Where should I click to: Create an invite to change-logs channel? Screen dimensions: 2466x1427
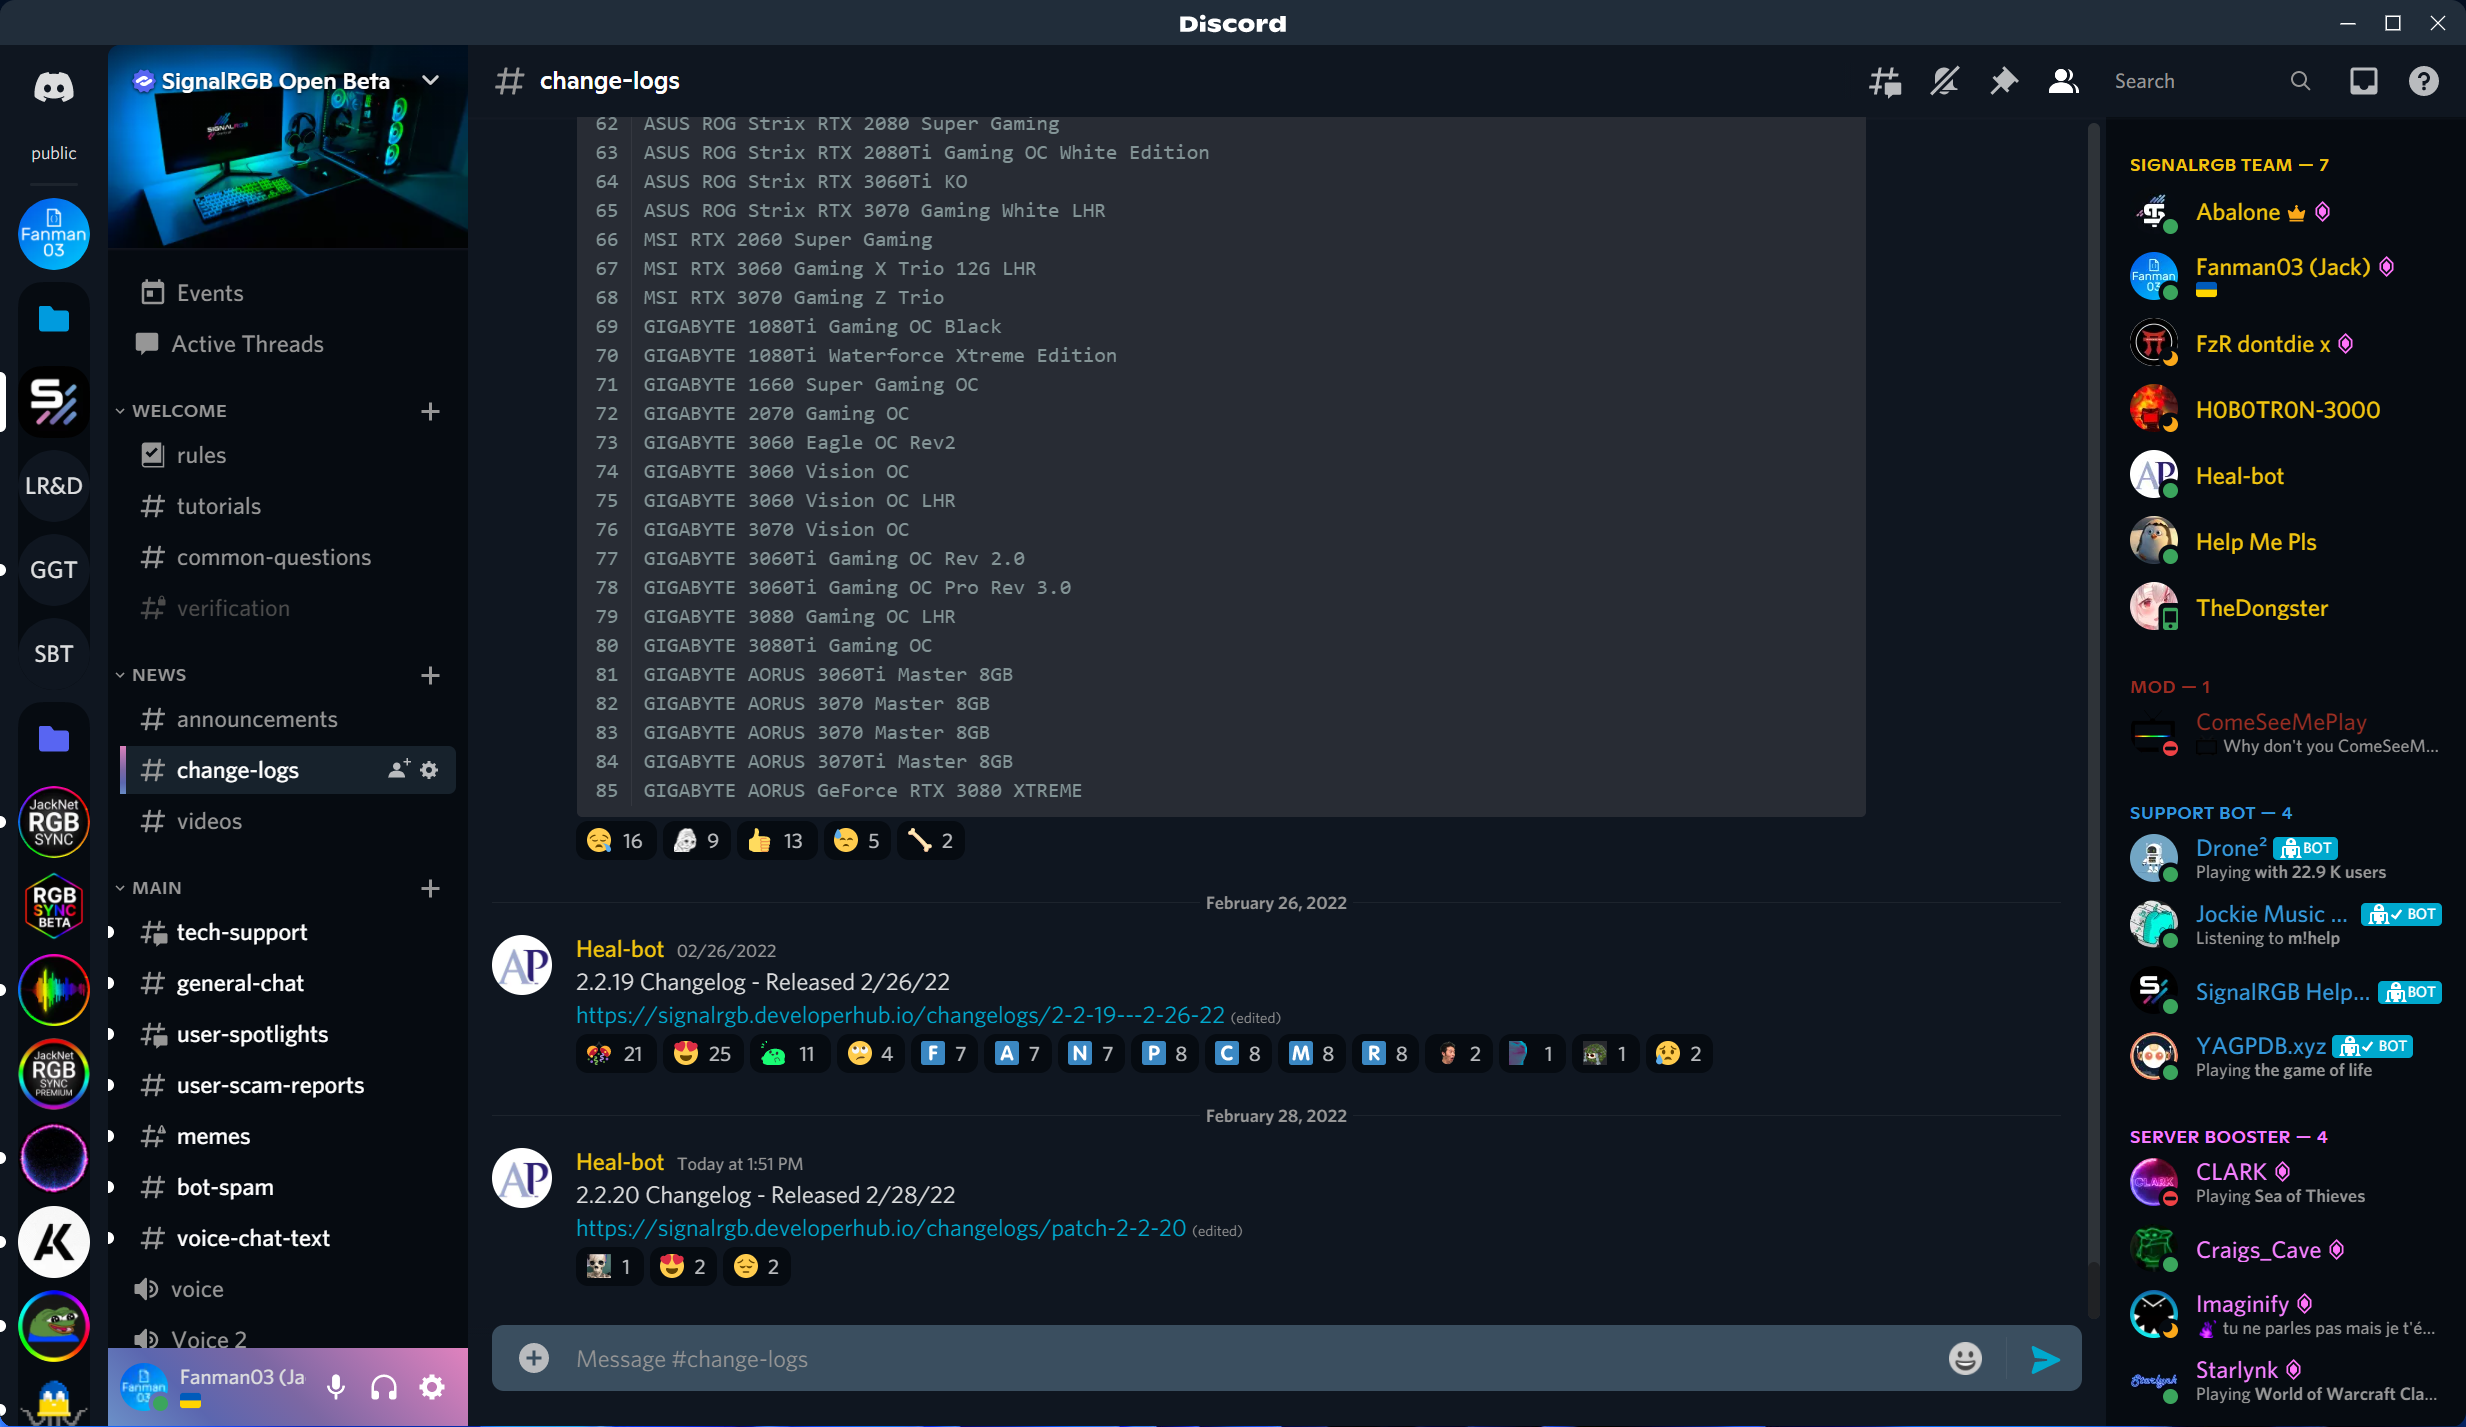coord(400,769)
